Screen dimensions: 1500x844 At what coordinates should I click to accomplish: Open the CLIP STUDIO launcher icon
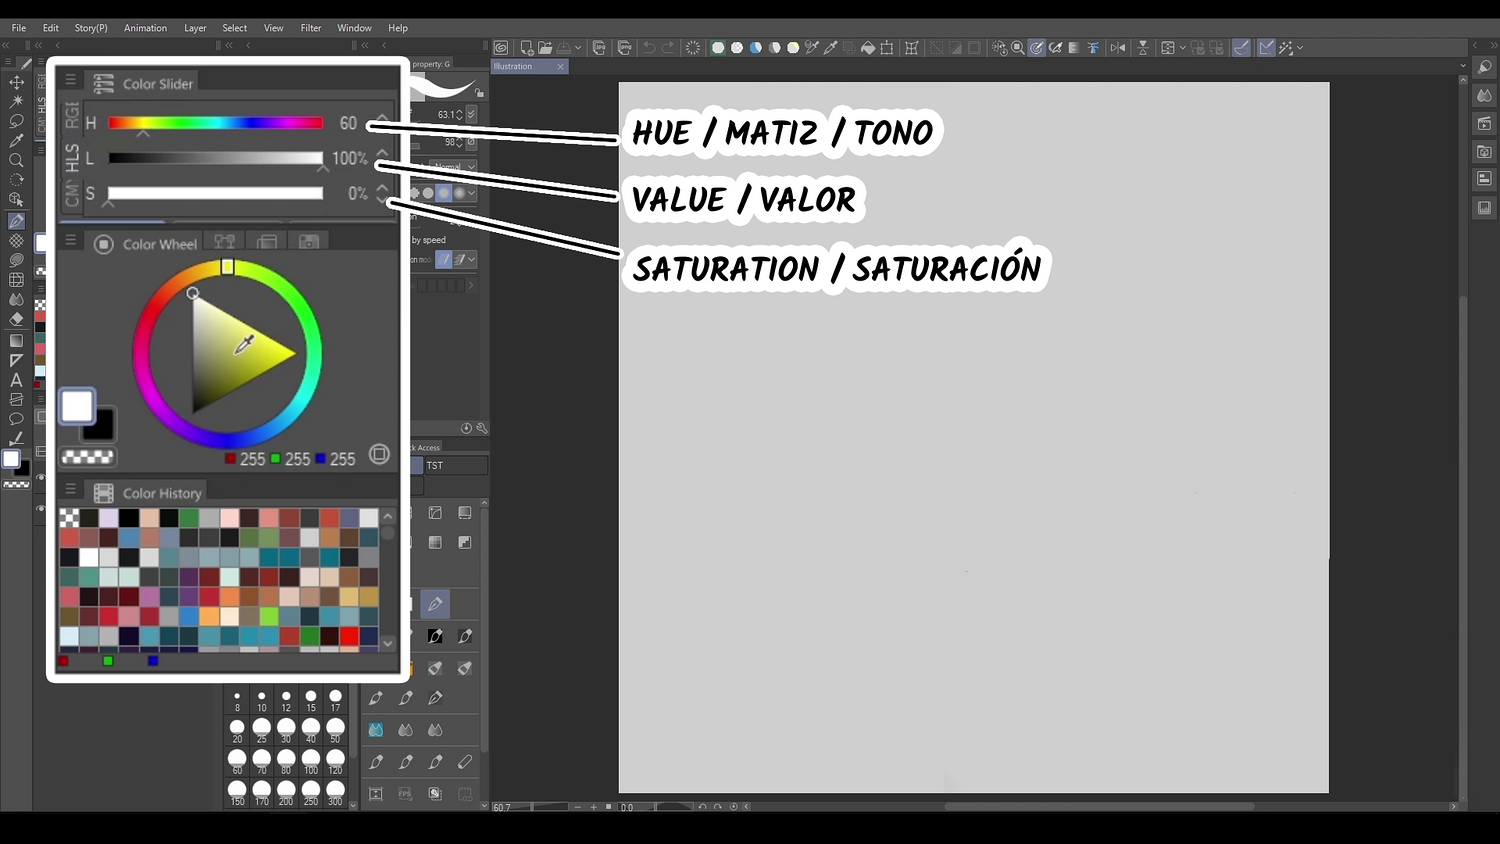(501, 47)
